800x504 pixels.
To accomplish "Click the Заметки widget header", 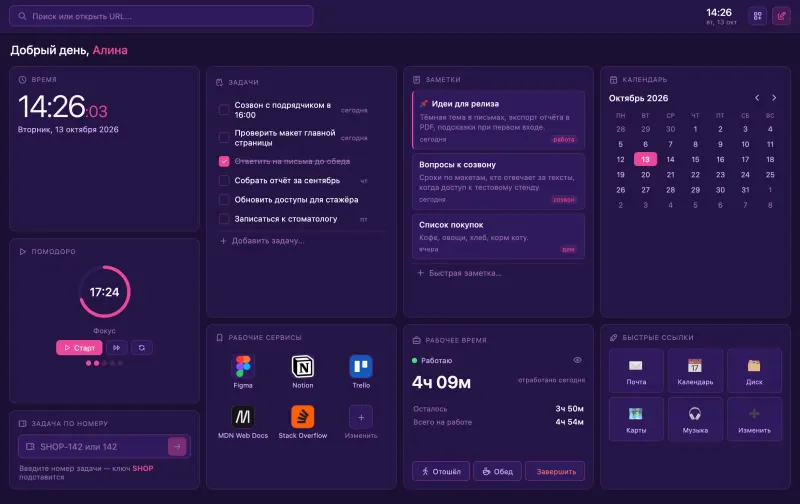I will click(x=436, y=80).
